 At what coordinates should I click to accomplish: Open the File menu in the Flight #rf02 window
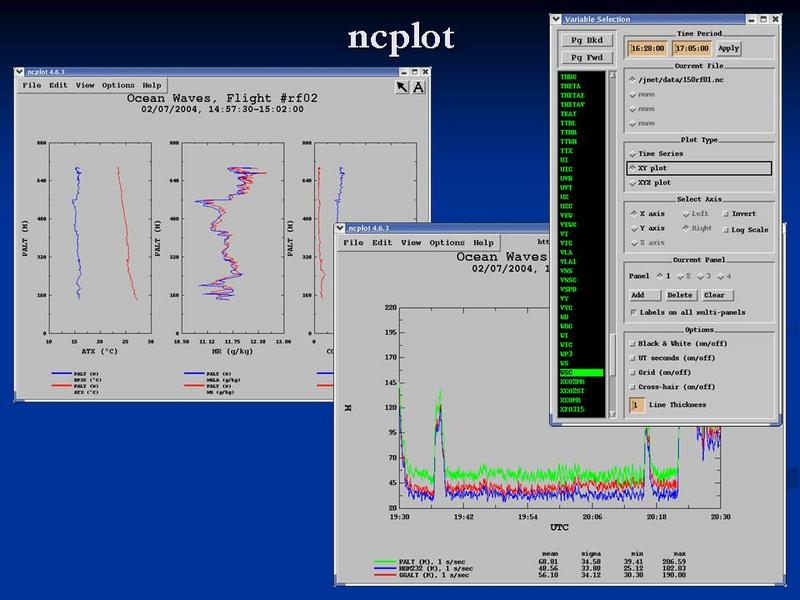tap(32, 85)
